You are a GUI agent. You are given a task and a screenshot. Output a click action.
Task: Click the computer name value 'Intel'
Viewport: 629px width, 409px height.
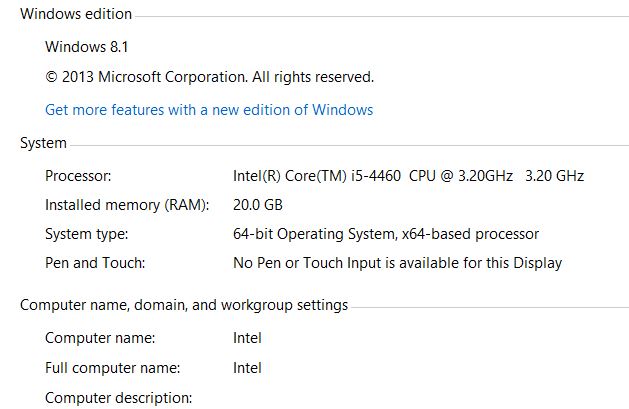247,338
